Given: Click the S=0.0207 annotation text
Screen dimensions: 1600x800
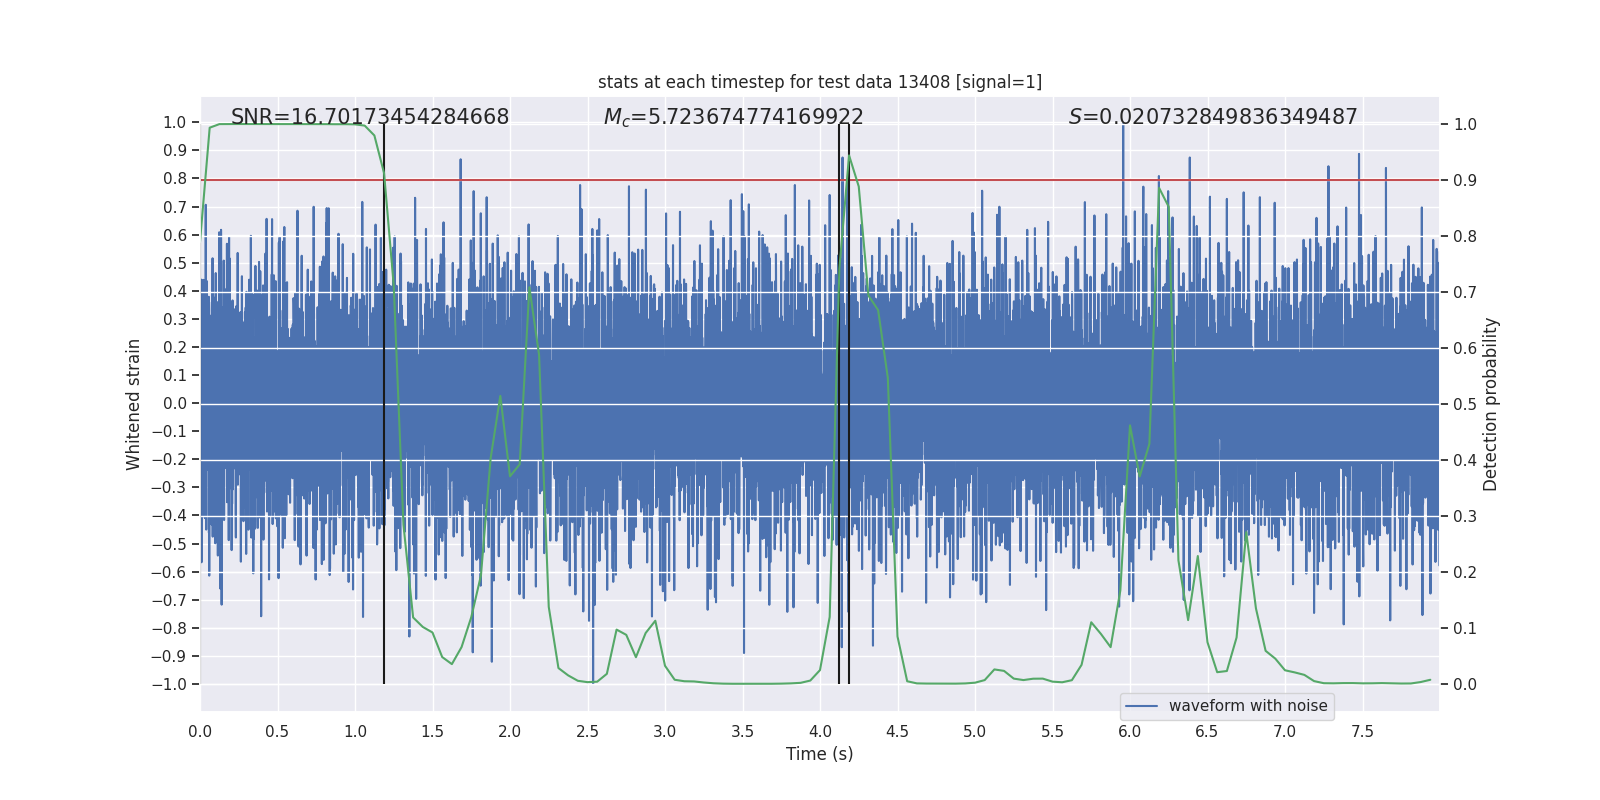Looking at the screenshot, I should [x=1213, y=117].
